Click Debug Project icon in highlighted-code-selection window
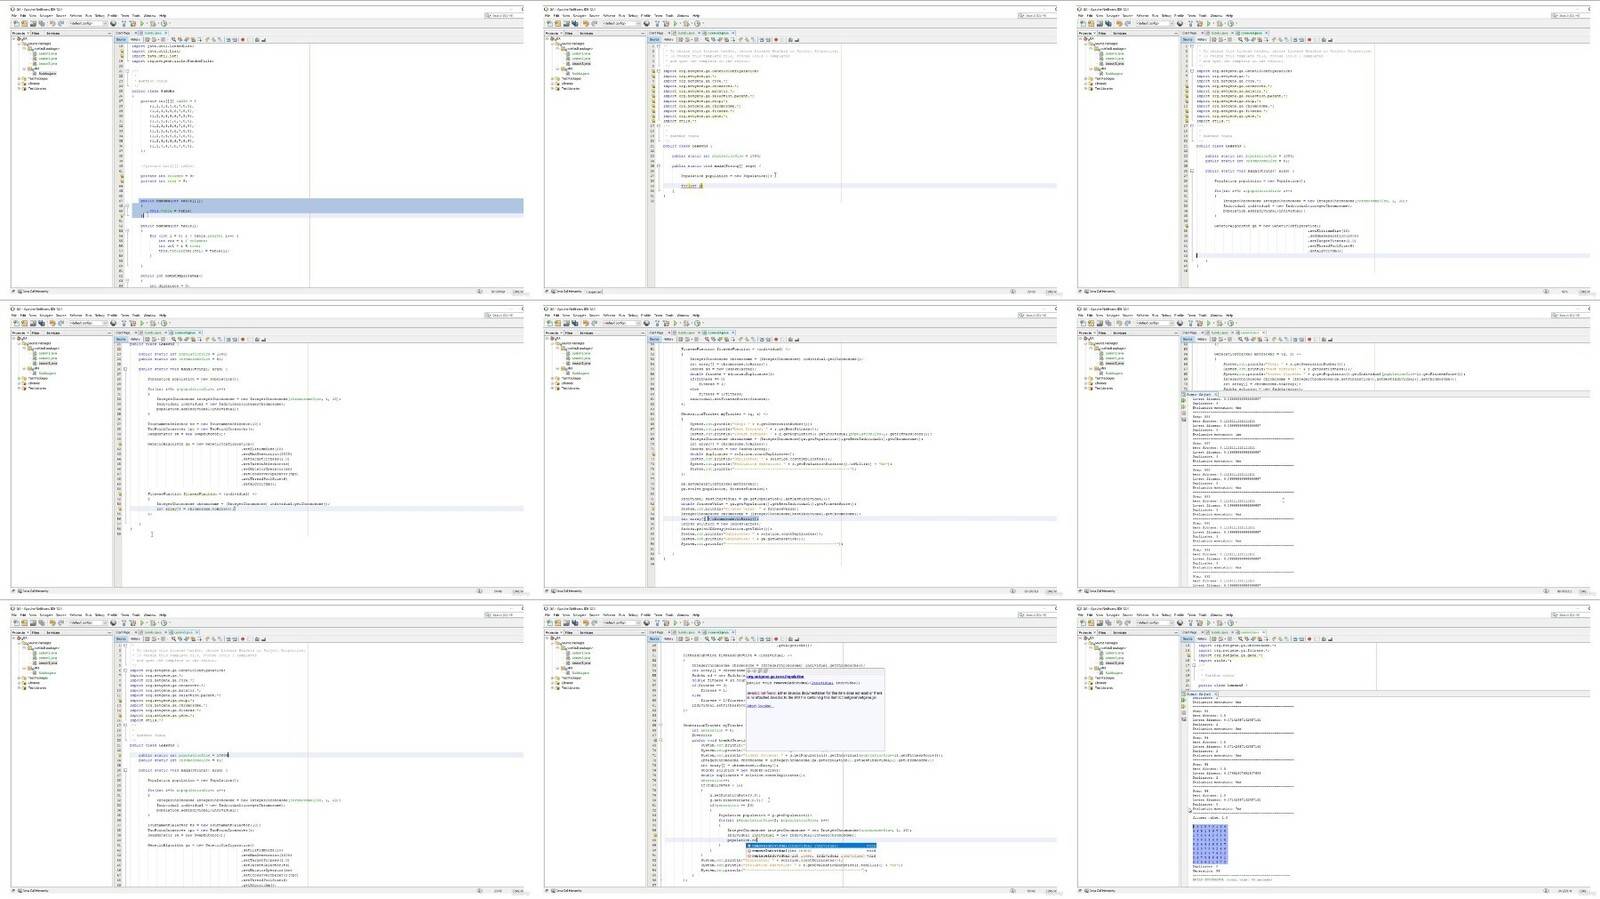Image resolution: width=1600 pixels, height=899 pixels. click(153, 23)
